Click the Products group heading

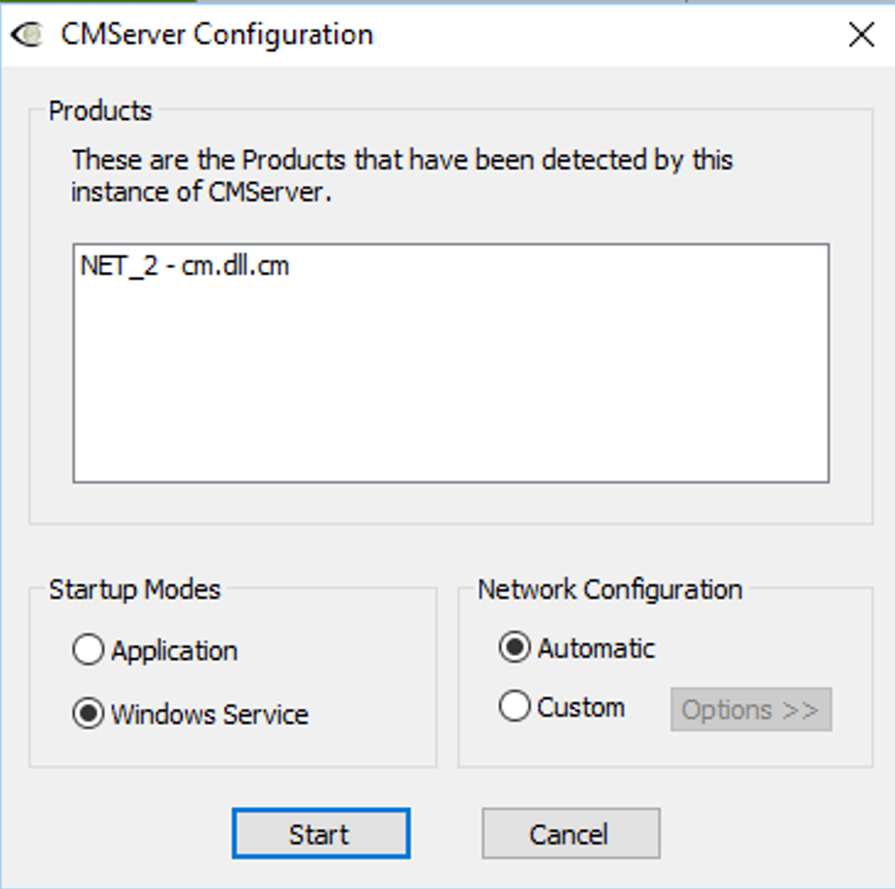[x=100, y=111]
